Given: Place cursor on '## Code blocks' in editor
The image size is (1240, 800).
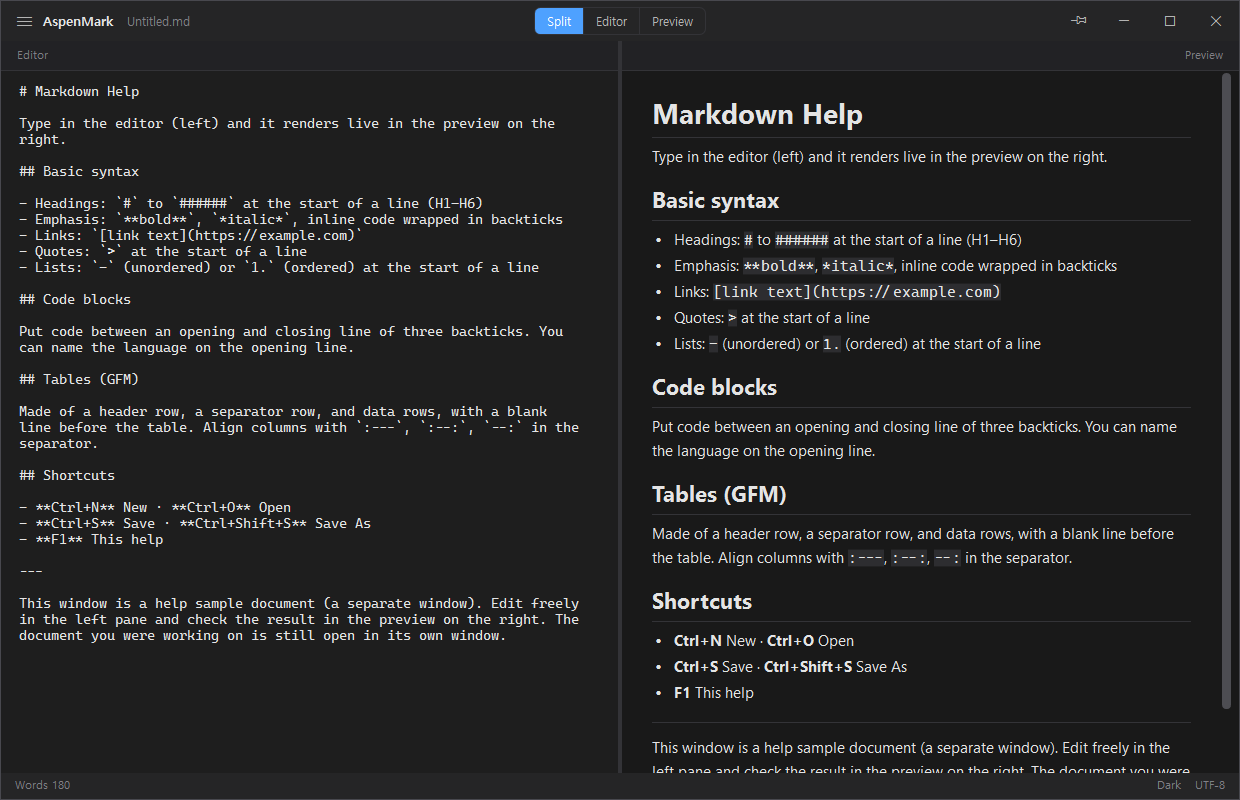Looking at the screenshot, I should point(75,299).
